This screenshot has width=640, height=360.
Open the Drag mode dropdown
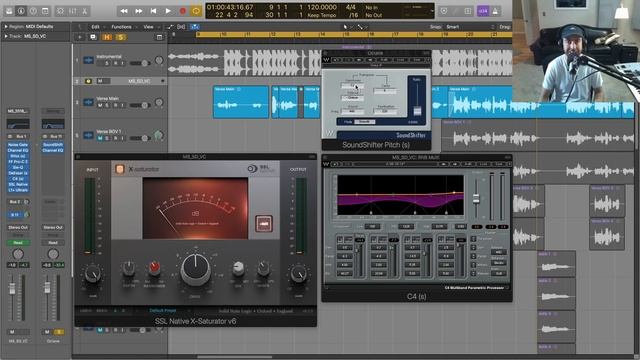pos(505,27)
